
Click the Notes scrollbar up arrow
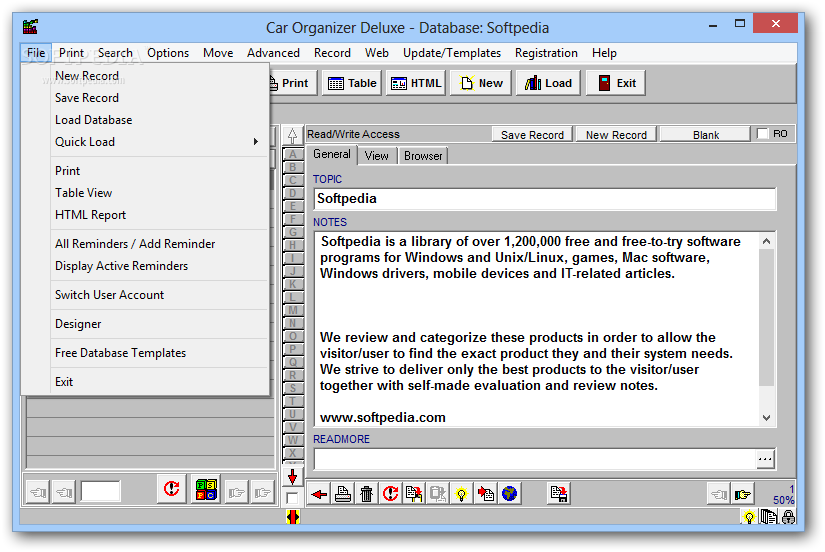(767, 241)
